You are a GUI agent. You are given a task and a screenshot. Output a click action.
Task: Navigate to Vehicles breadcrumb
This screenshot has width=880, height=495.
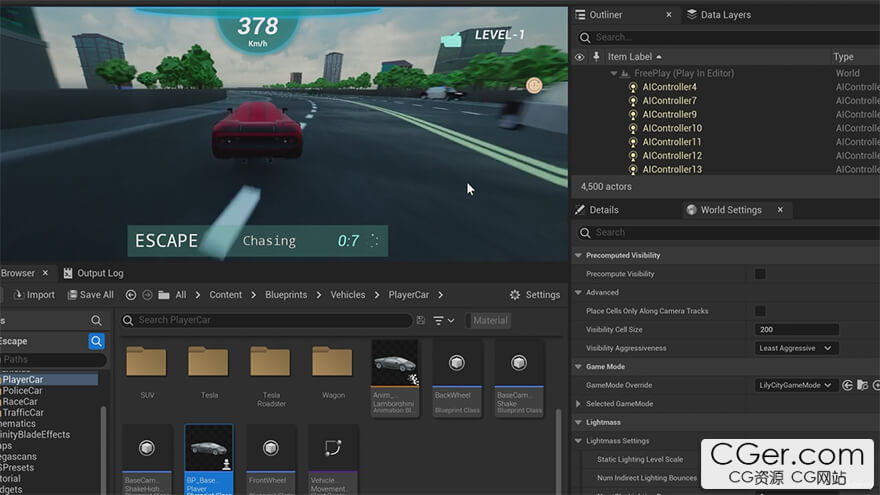coord(347,295)
